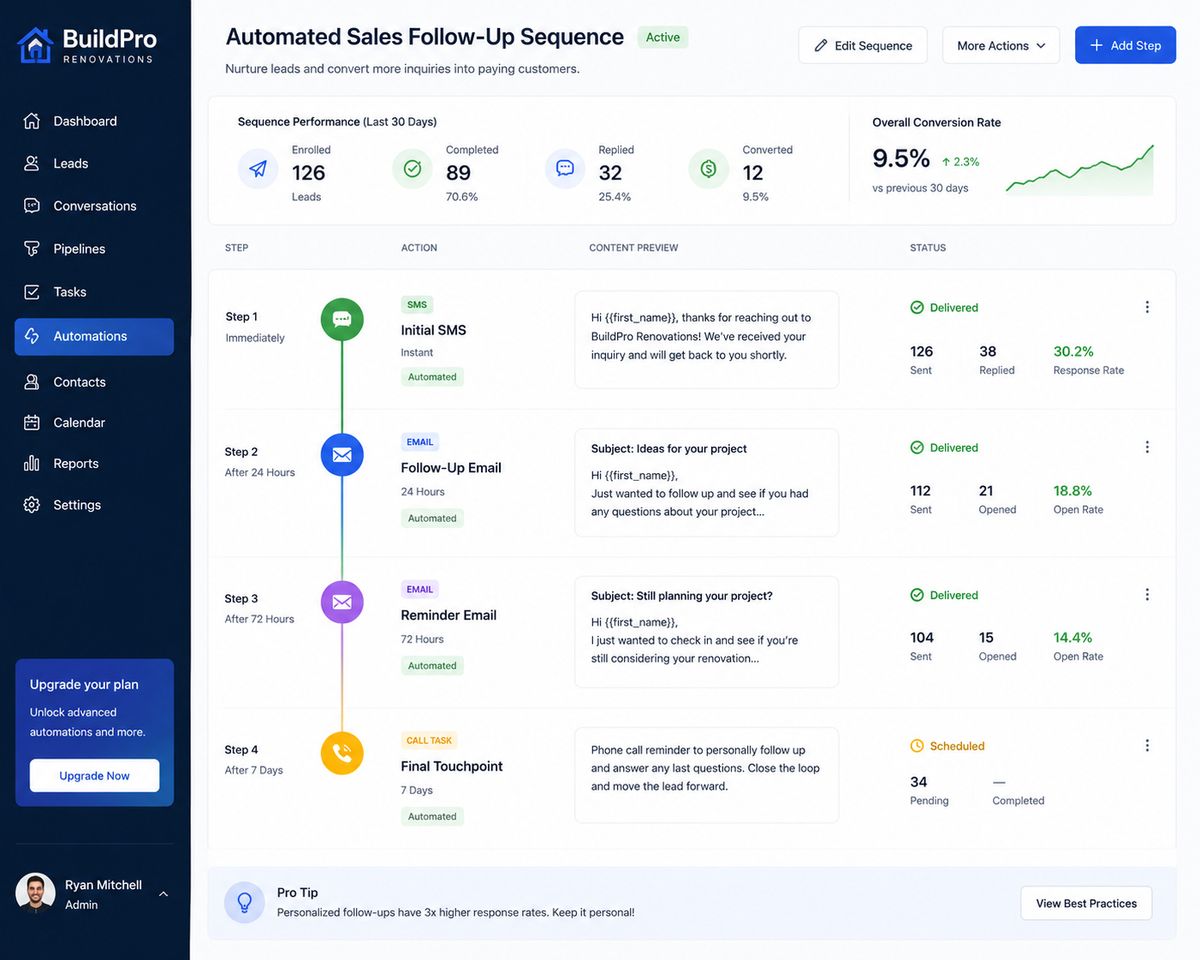
Task: Click the 'Ideas for your project' email preview
Action: [707, 483]
